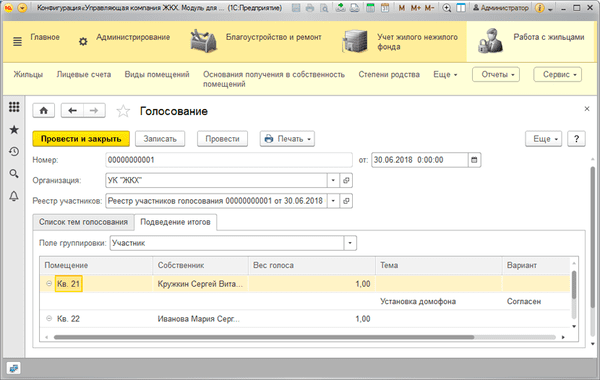Click the search magnifier in sidebar
The width and height of the screenshot is (600, 380).
[14, 174]
